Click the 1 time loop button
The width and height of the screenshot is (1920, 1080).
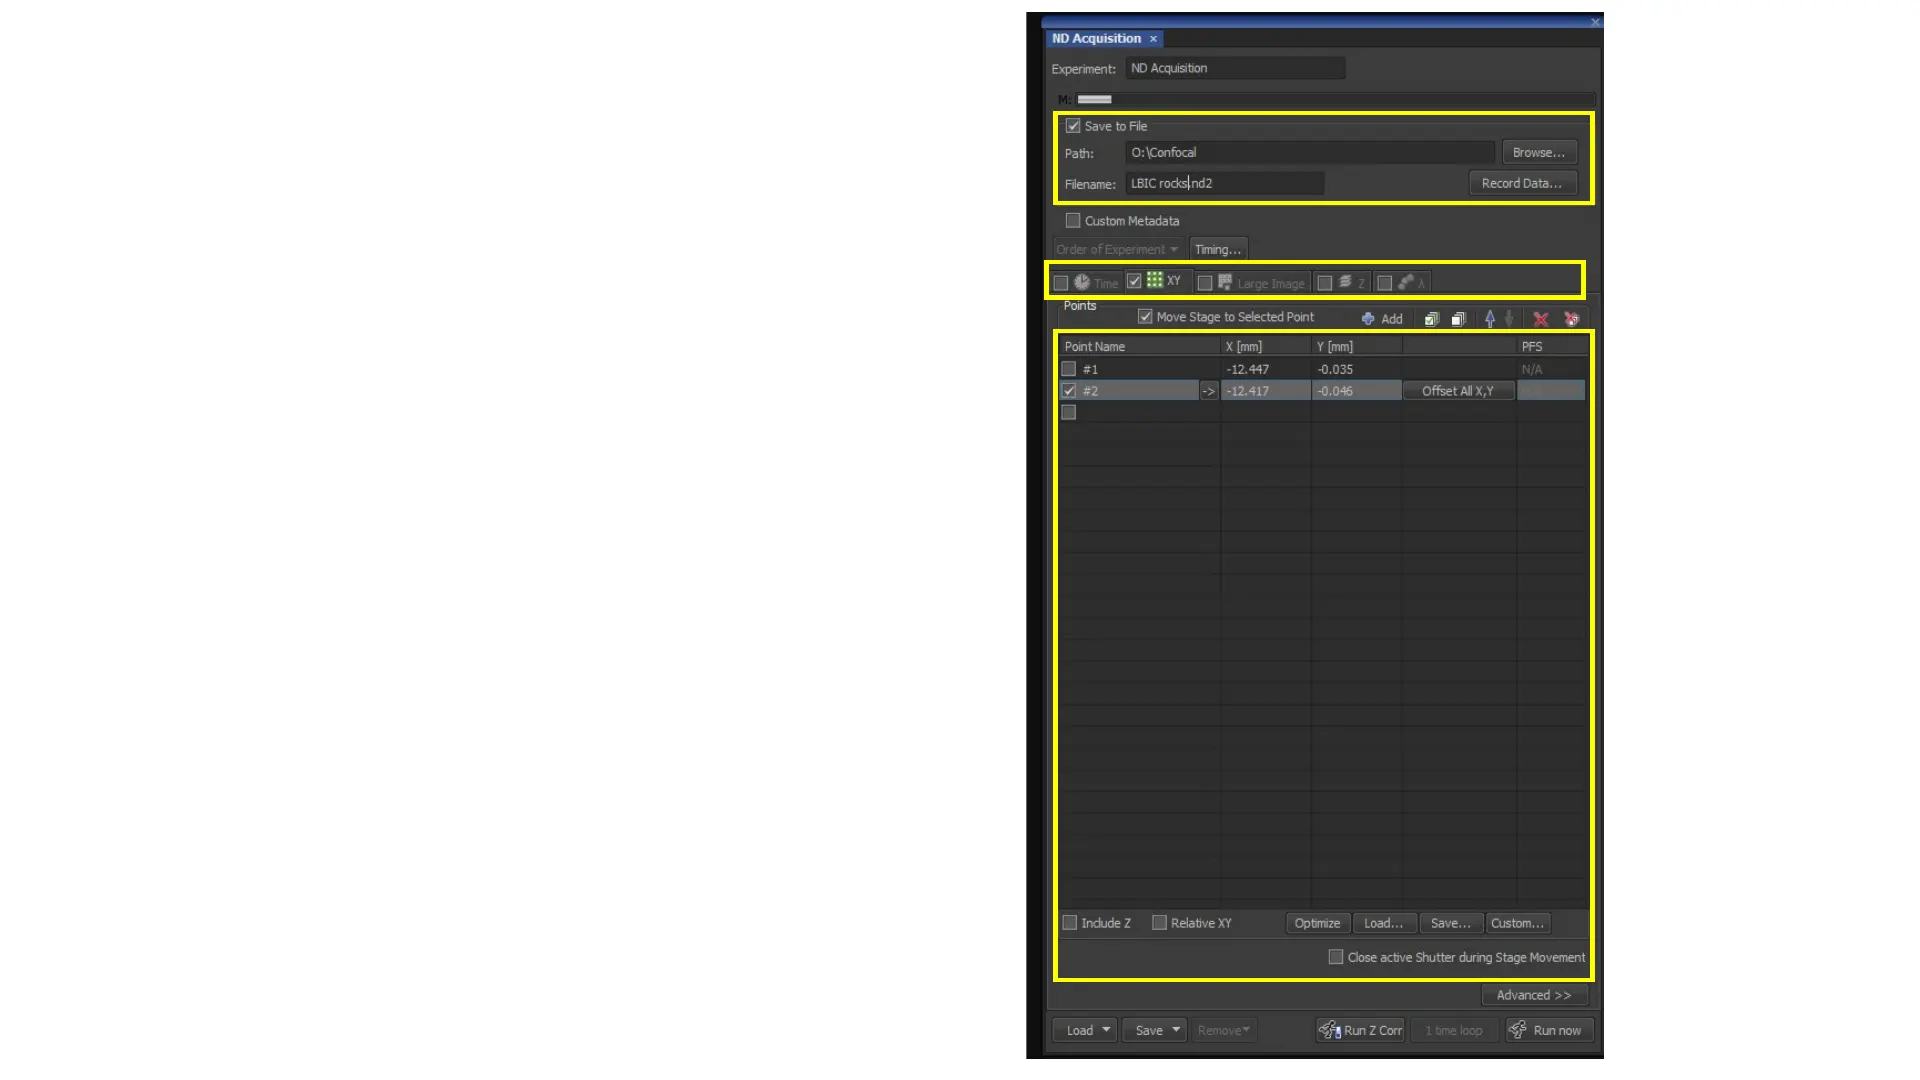click(1454, 1030)
